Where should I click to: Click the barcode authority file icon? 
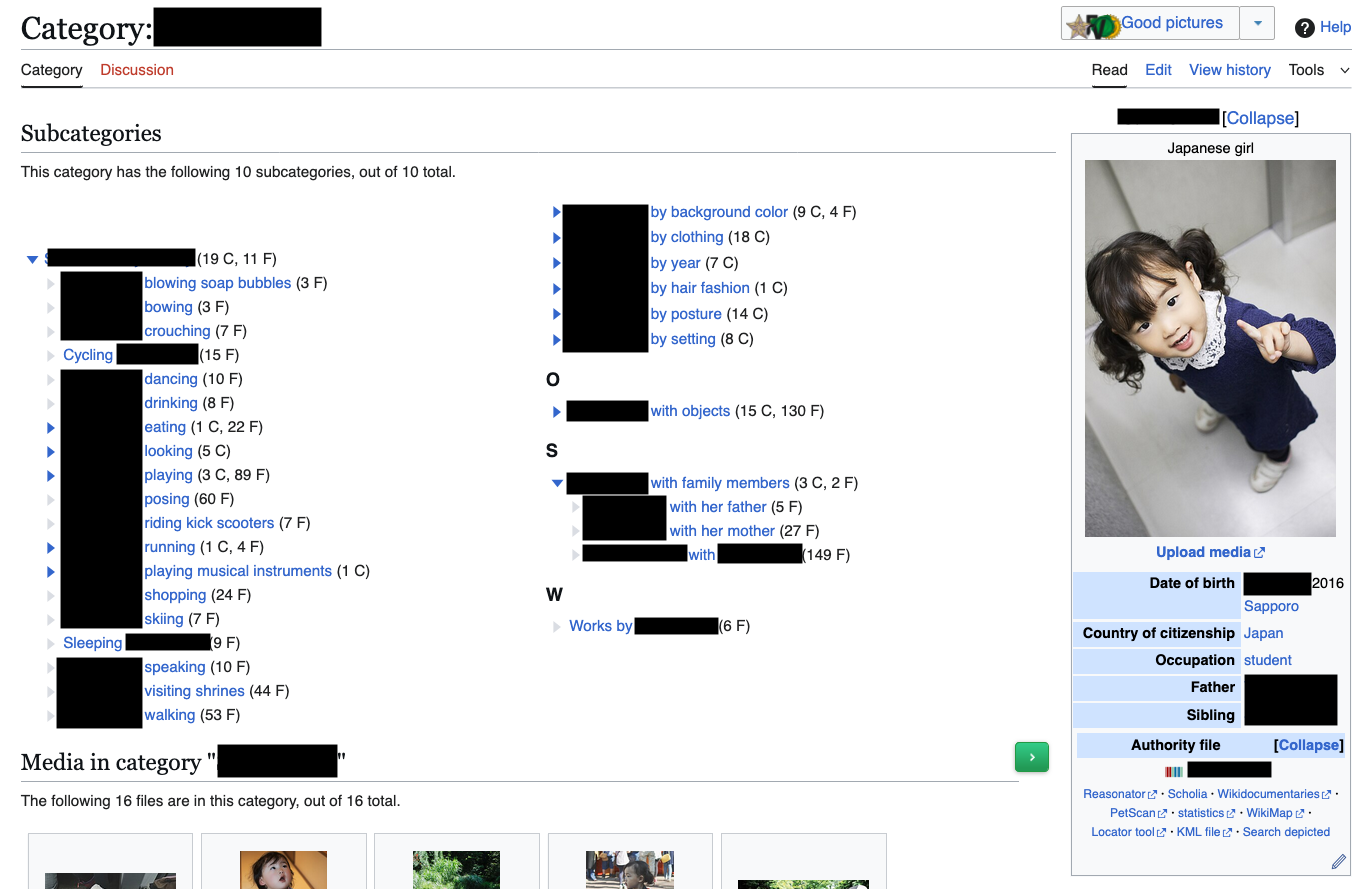coord(1174,771)
